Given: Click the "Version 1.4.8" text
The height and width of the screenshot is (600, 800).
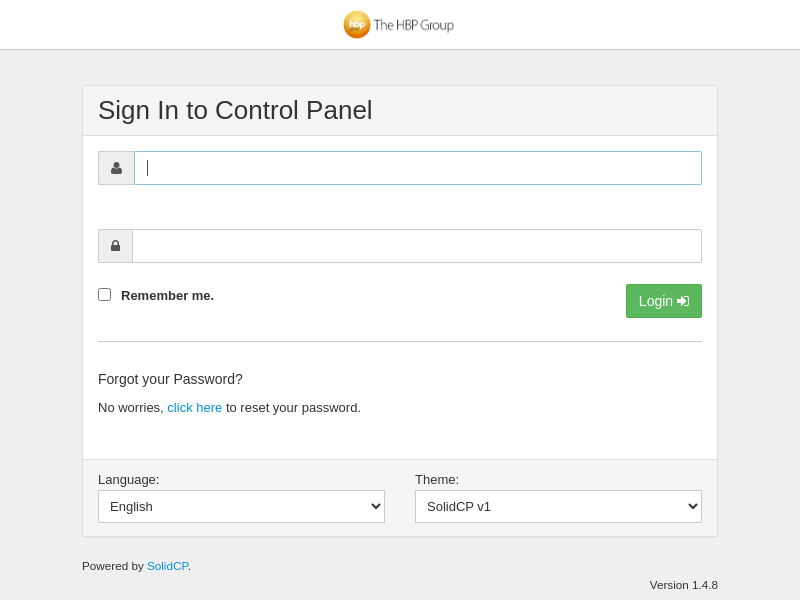Looking at the screenshot, I should tap(683, 585).
